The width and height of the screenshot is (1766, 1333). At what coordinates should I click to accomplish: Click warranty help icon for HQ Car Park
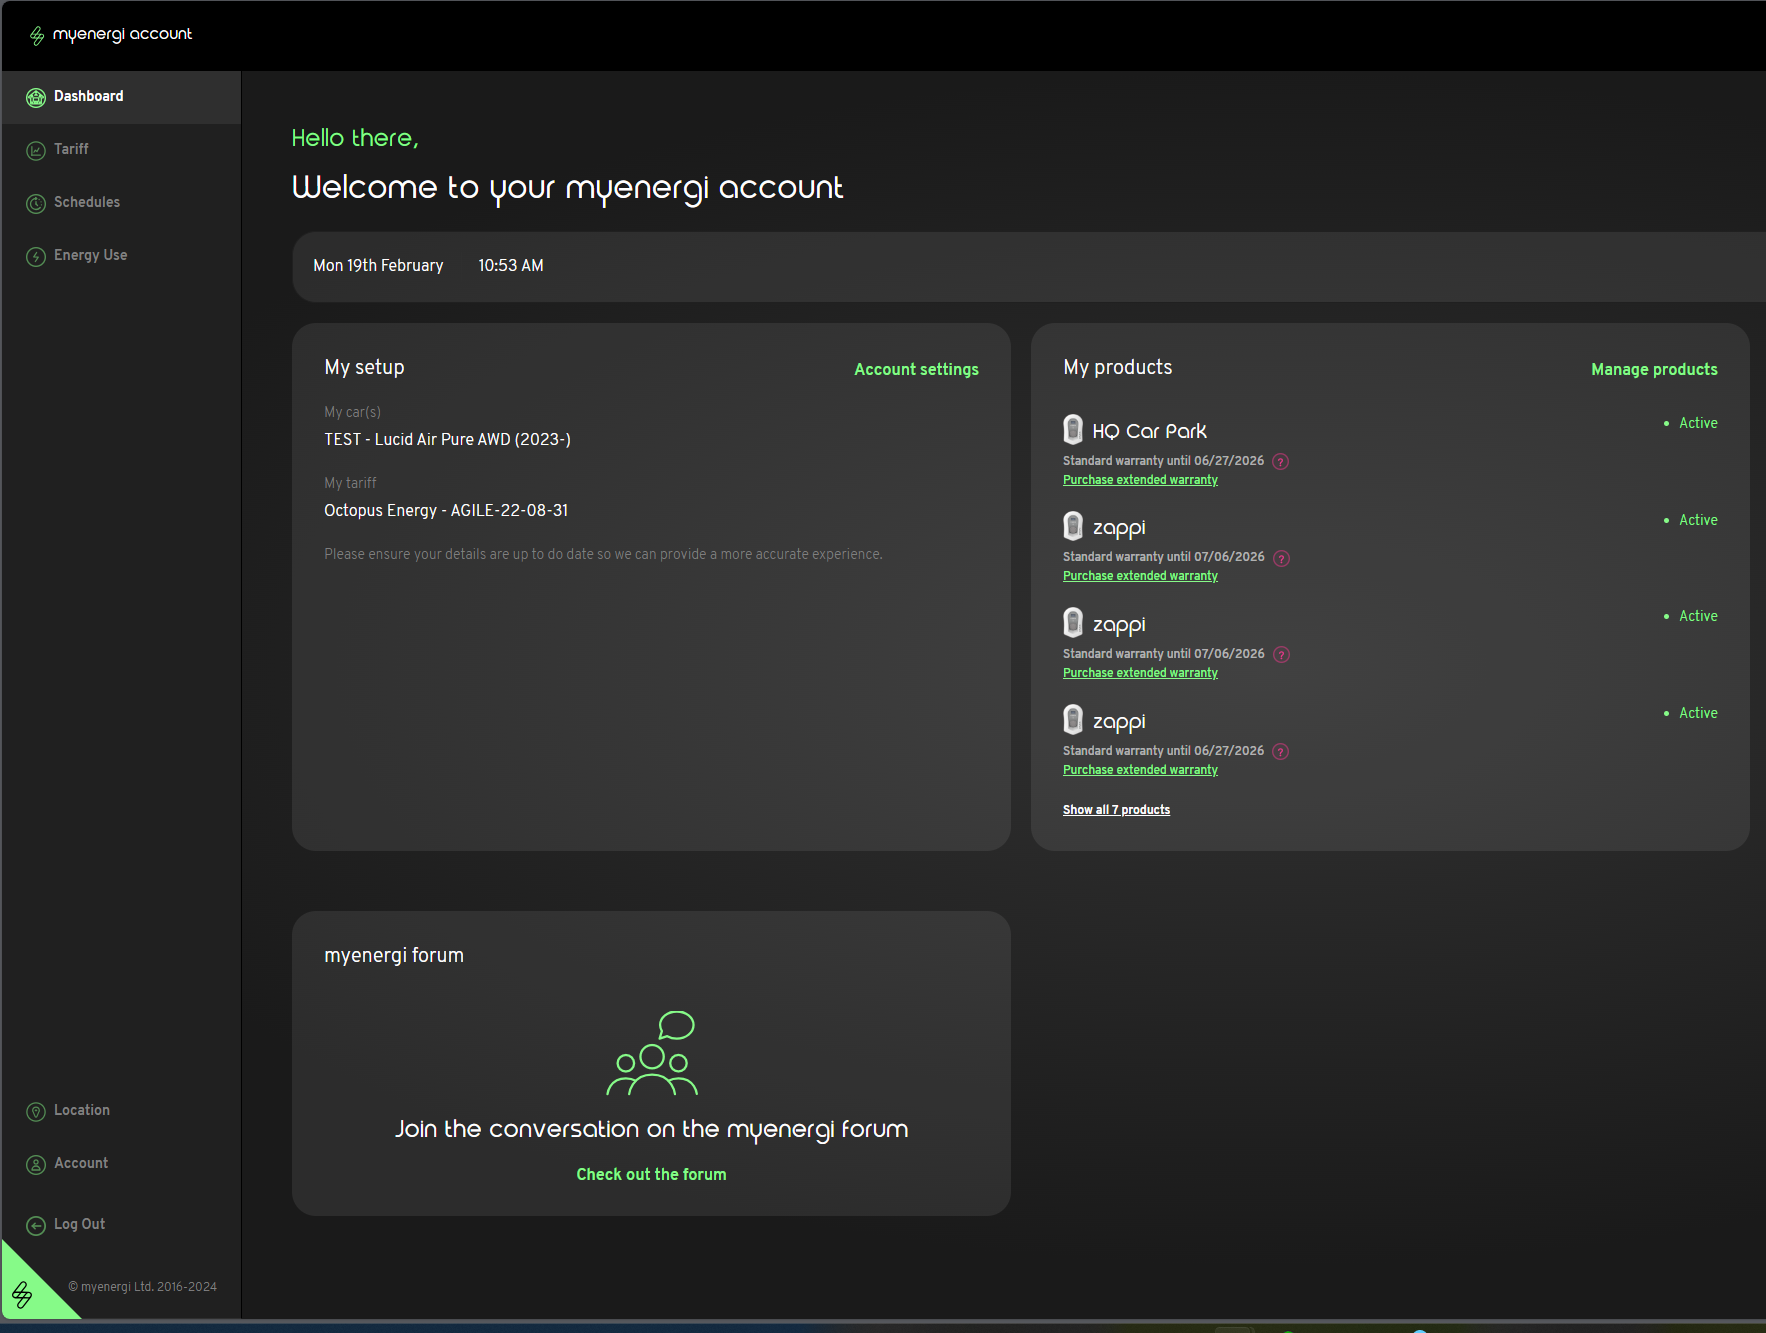(1281, 461)
